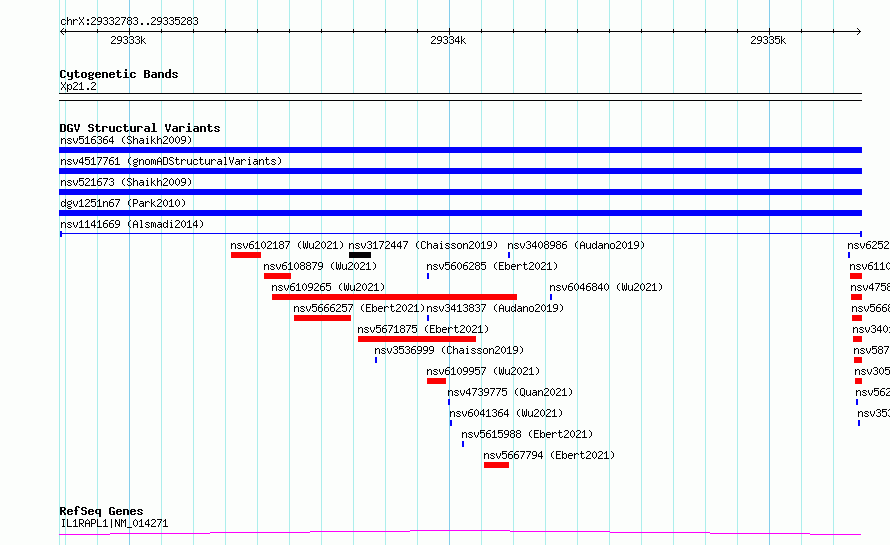Click the Cytogenetic Bands track title
Screen dimensions: 890x545
click(x=119, y=74)
